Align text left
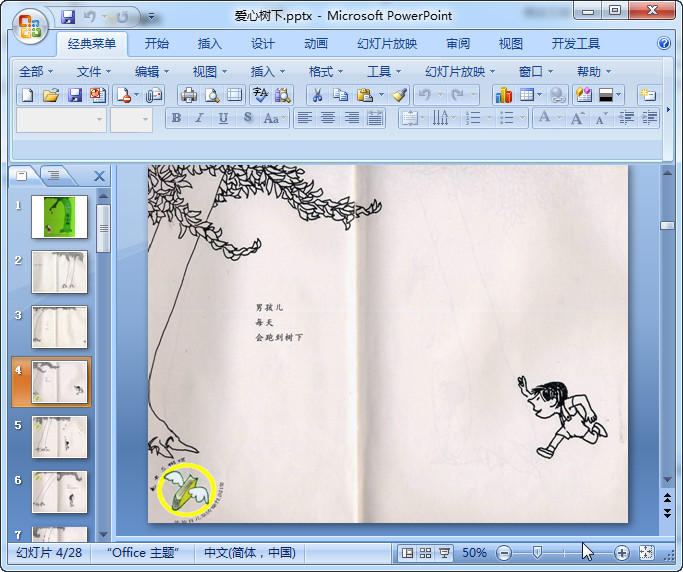 305,118
